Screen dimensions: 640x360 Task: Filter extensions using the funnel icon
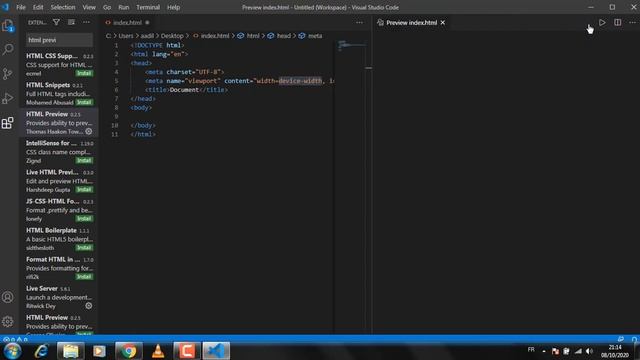click(56, 22)
